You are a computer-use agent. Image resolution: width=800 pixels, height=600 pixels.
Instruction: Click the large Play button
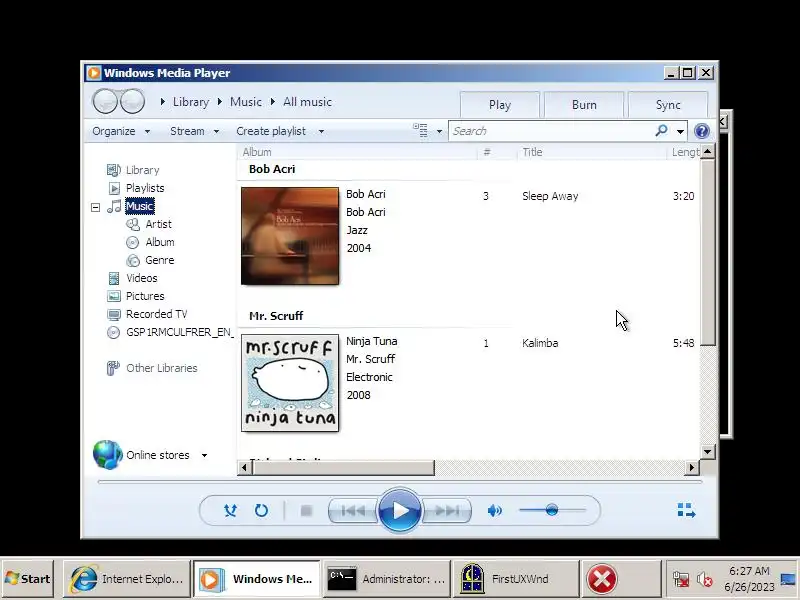click(x=399, y=510)
